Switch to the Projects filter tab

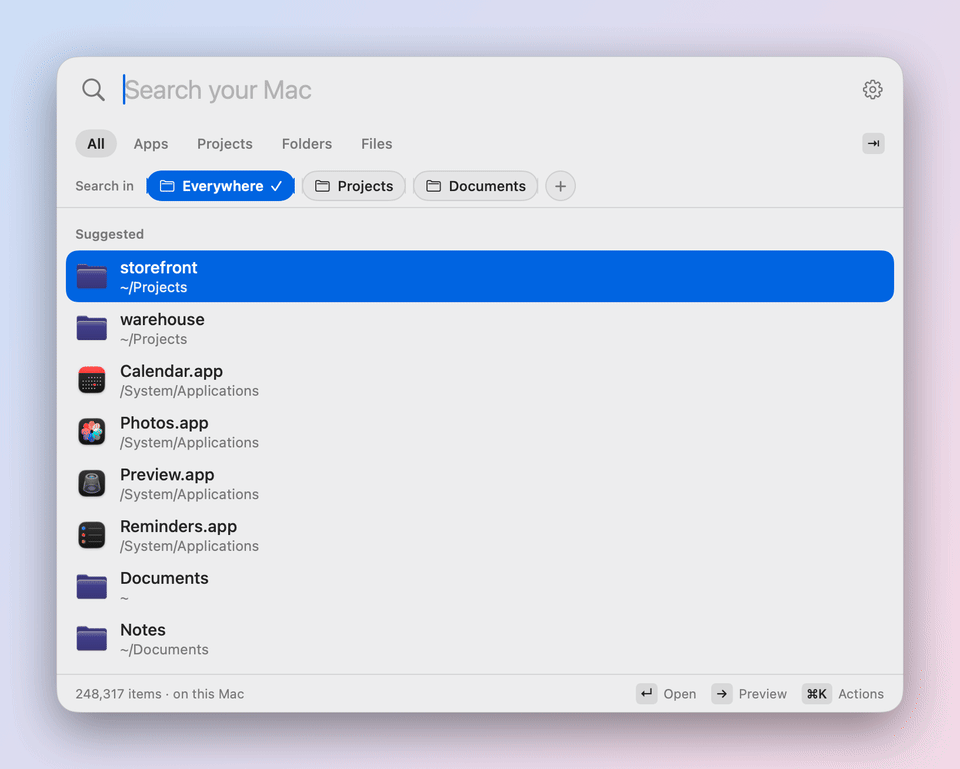click(x=225, y=144)
